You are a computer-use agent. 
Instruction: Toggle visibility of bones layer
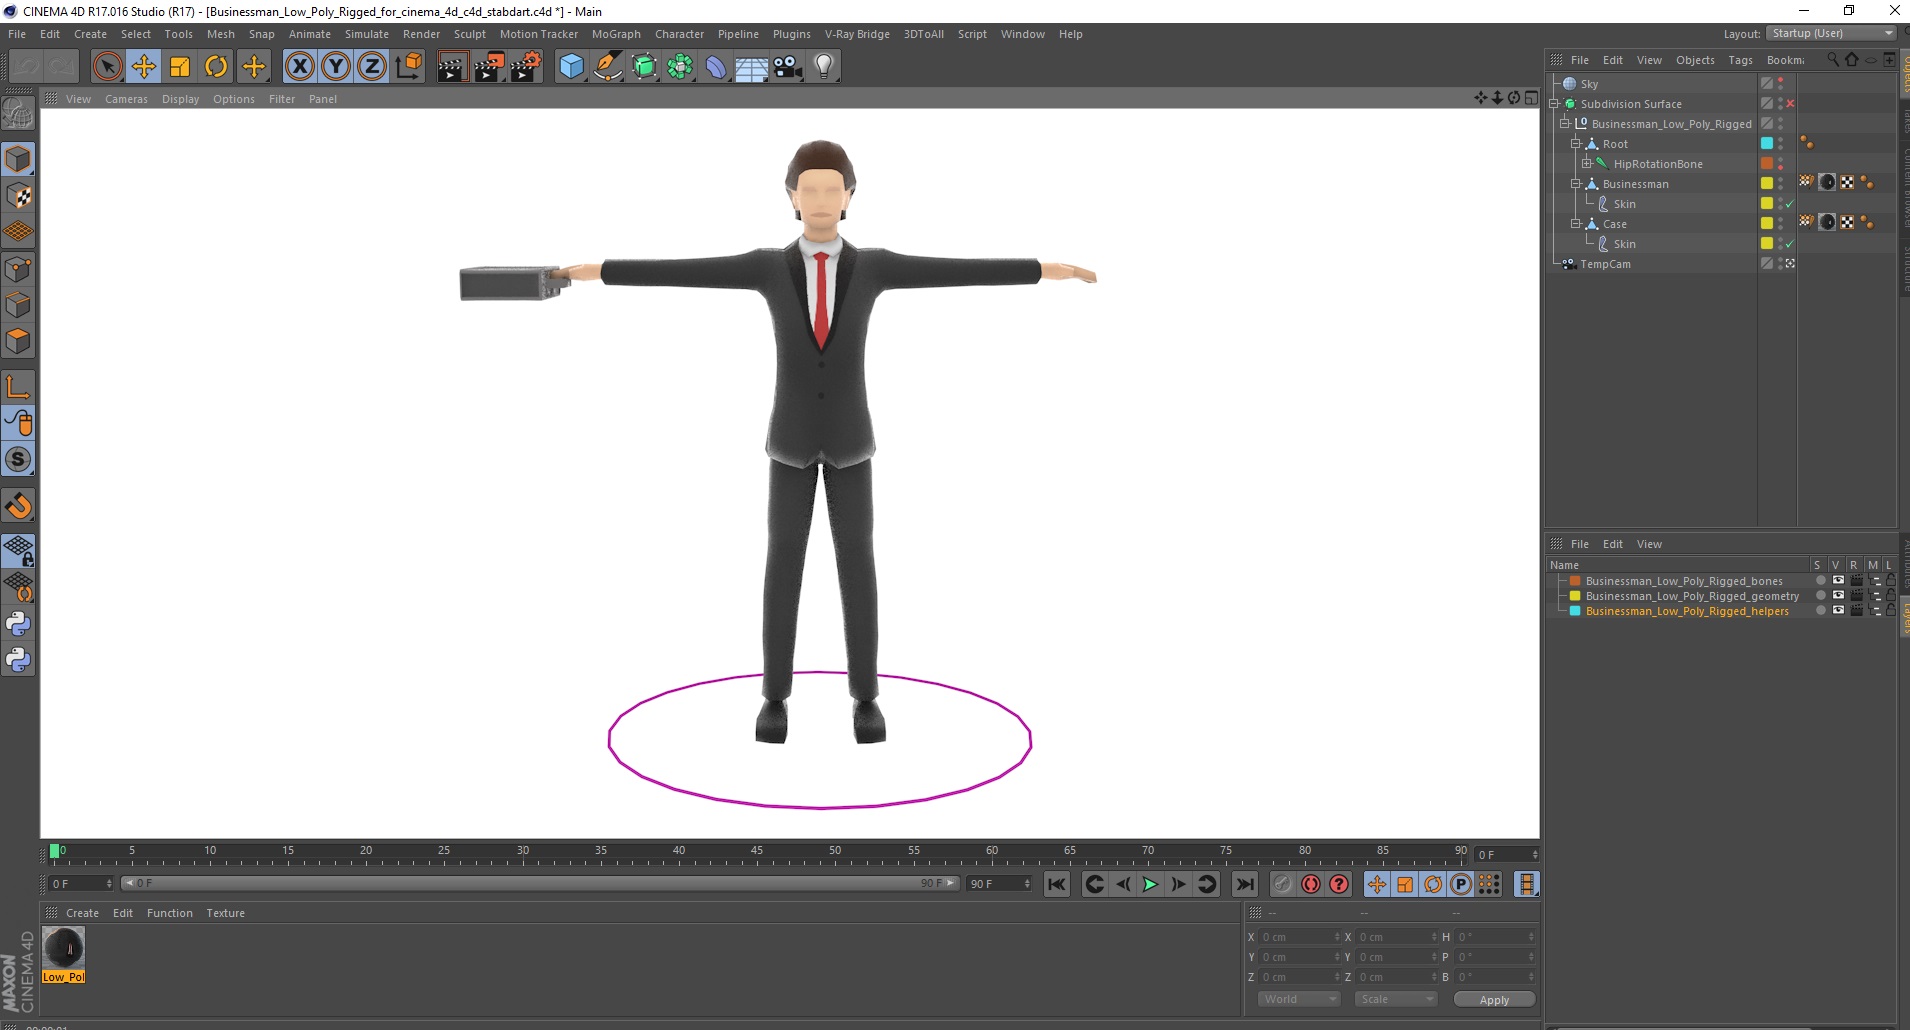(x=1838, y=581)
